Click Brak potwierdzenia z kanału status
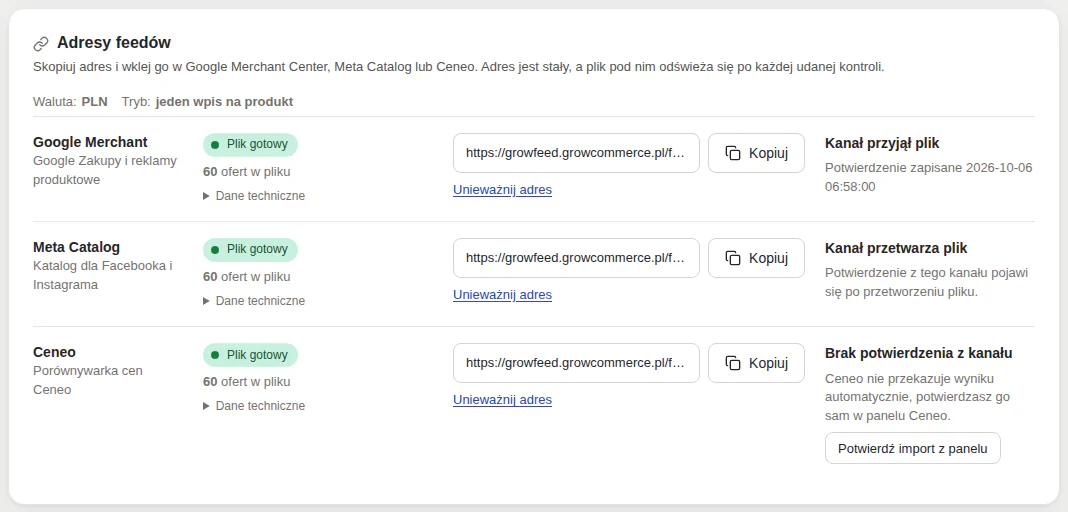 point(918,353)
